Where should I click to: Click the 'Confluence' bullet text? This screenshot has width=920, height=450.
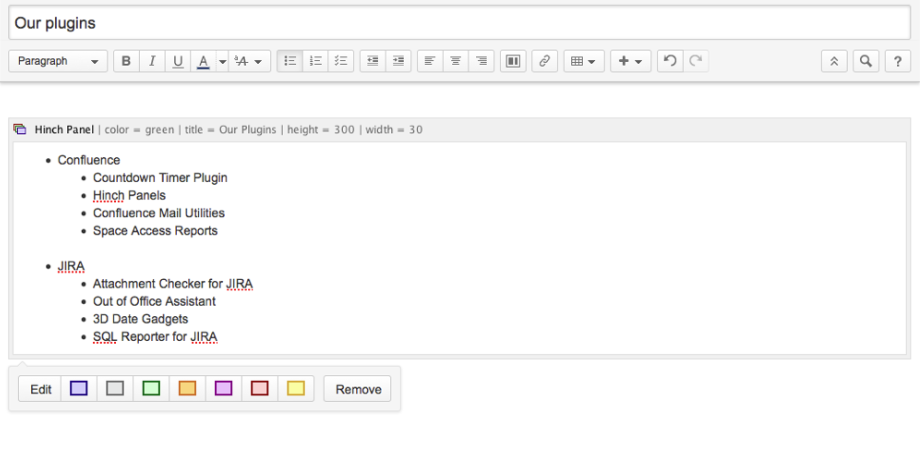click(89, 160)
